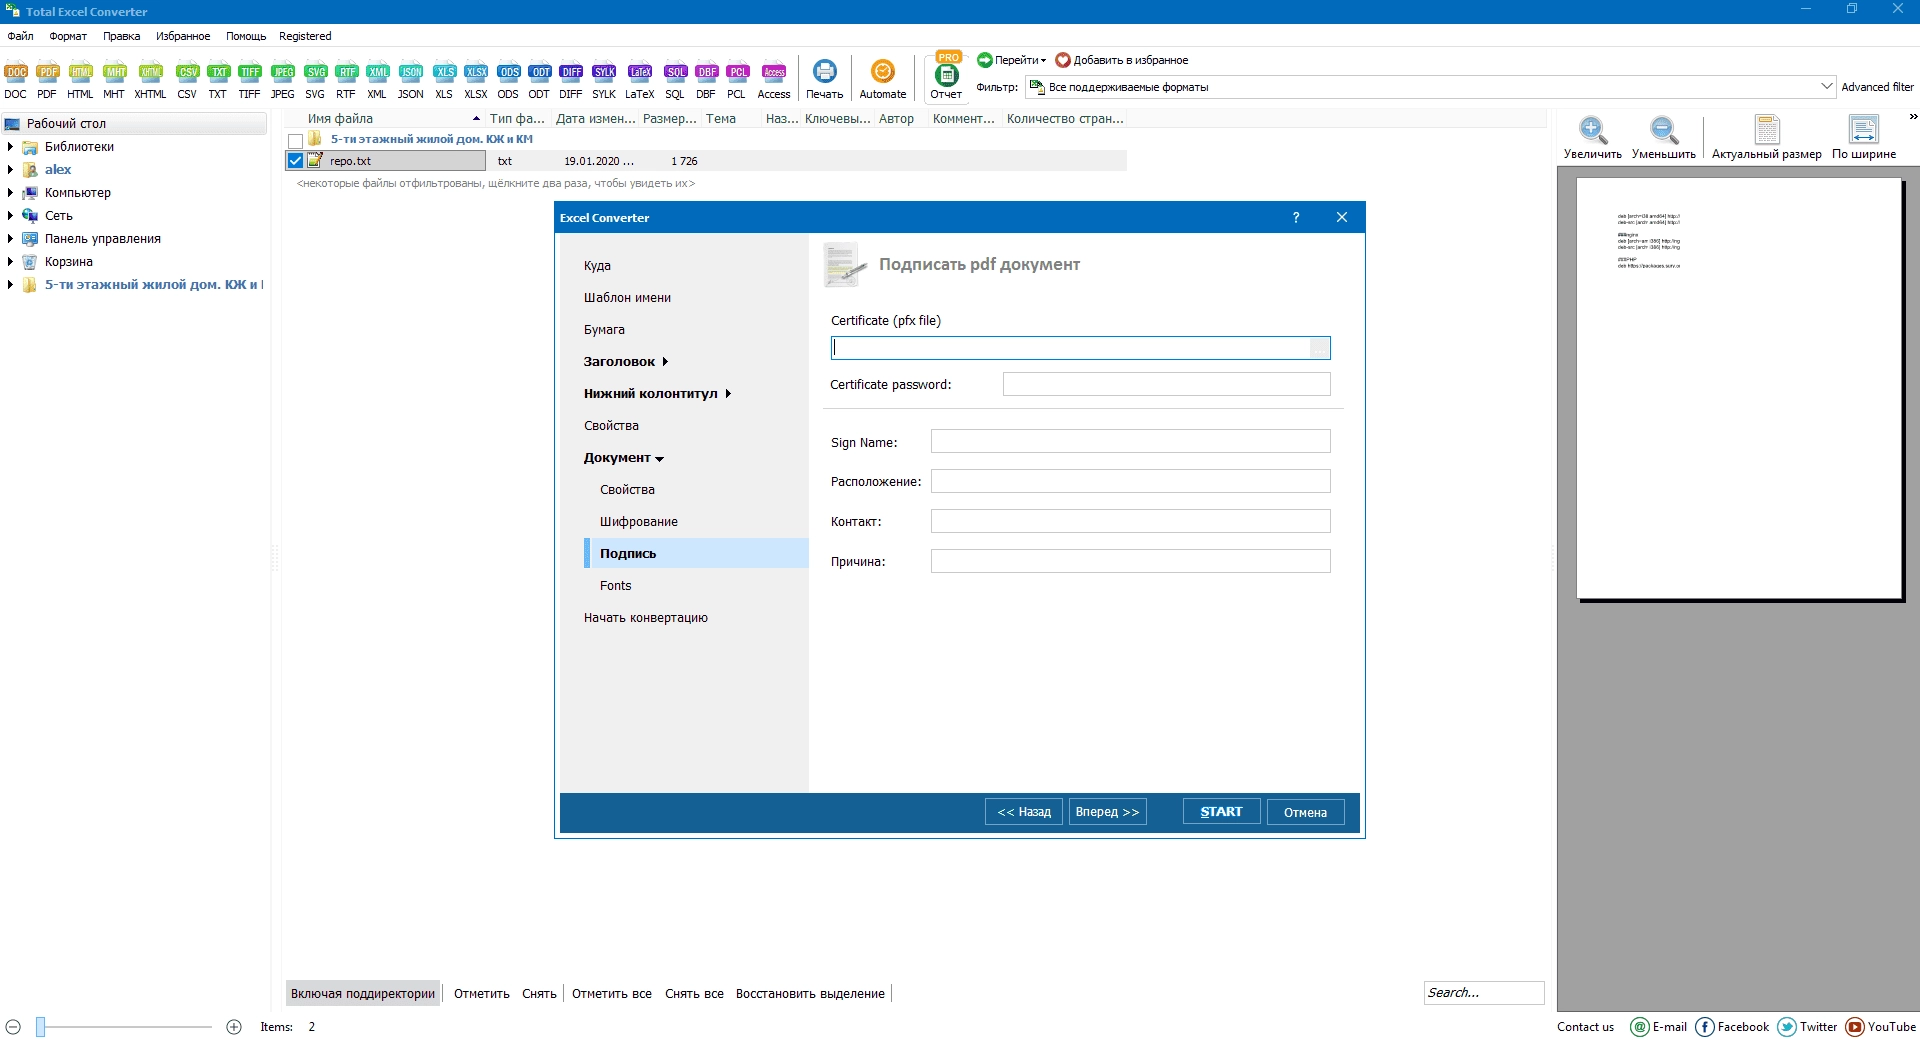
Task: Check the 5-ти этажный folder checkbox
Action: pyautogui.click(x=295, y=141)
